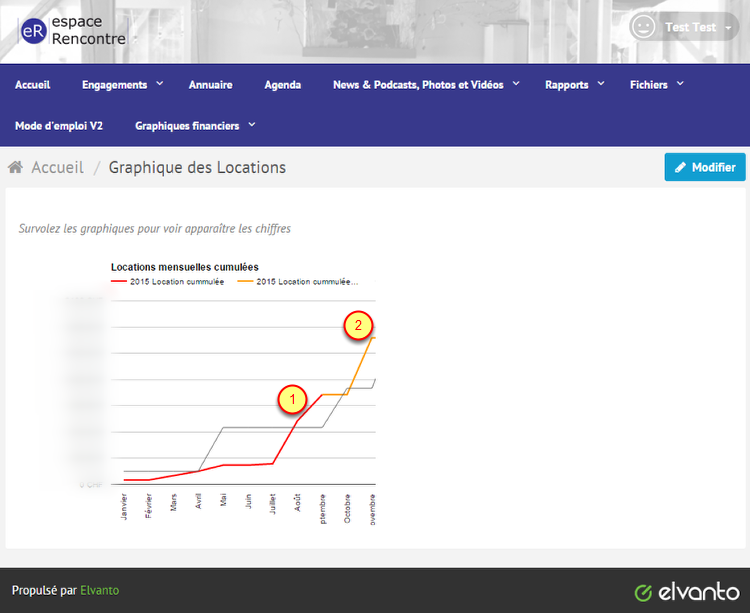Expand News & Podcasts, Photos et Vidéos menu
This screenshot has height=613, width=750.
tap(426, 85)
